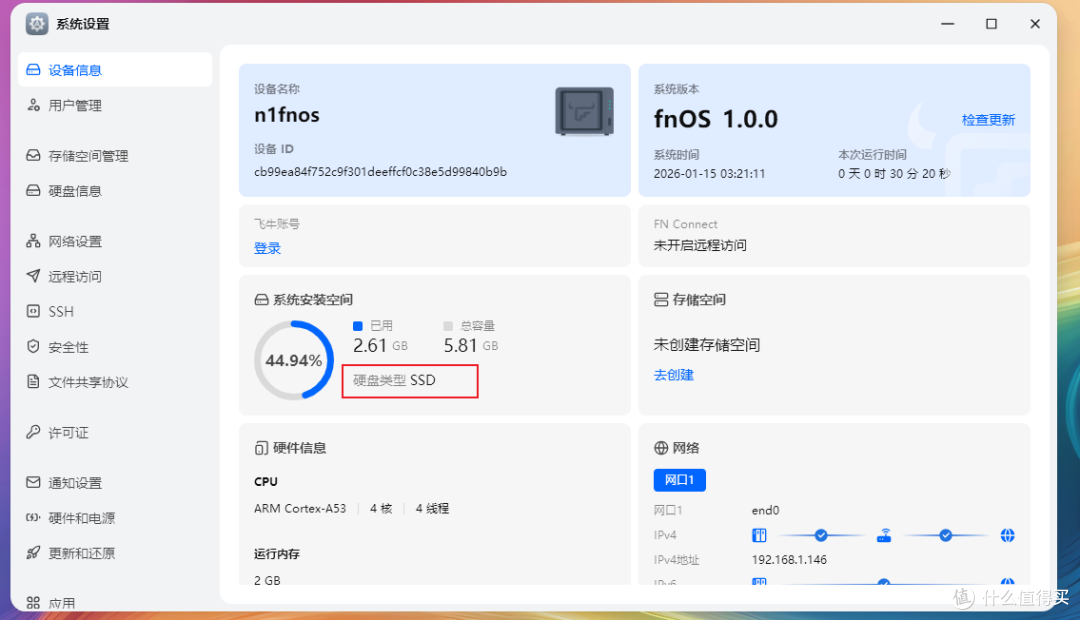Click the end0 interface name
The height and width of the screenshot is (620, 1080).
(765, 510)
